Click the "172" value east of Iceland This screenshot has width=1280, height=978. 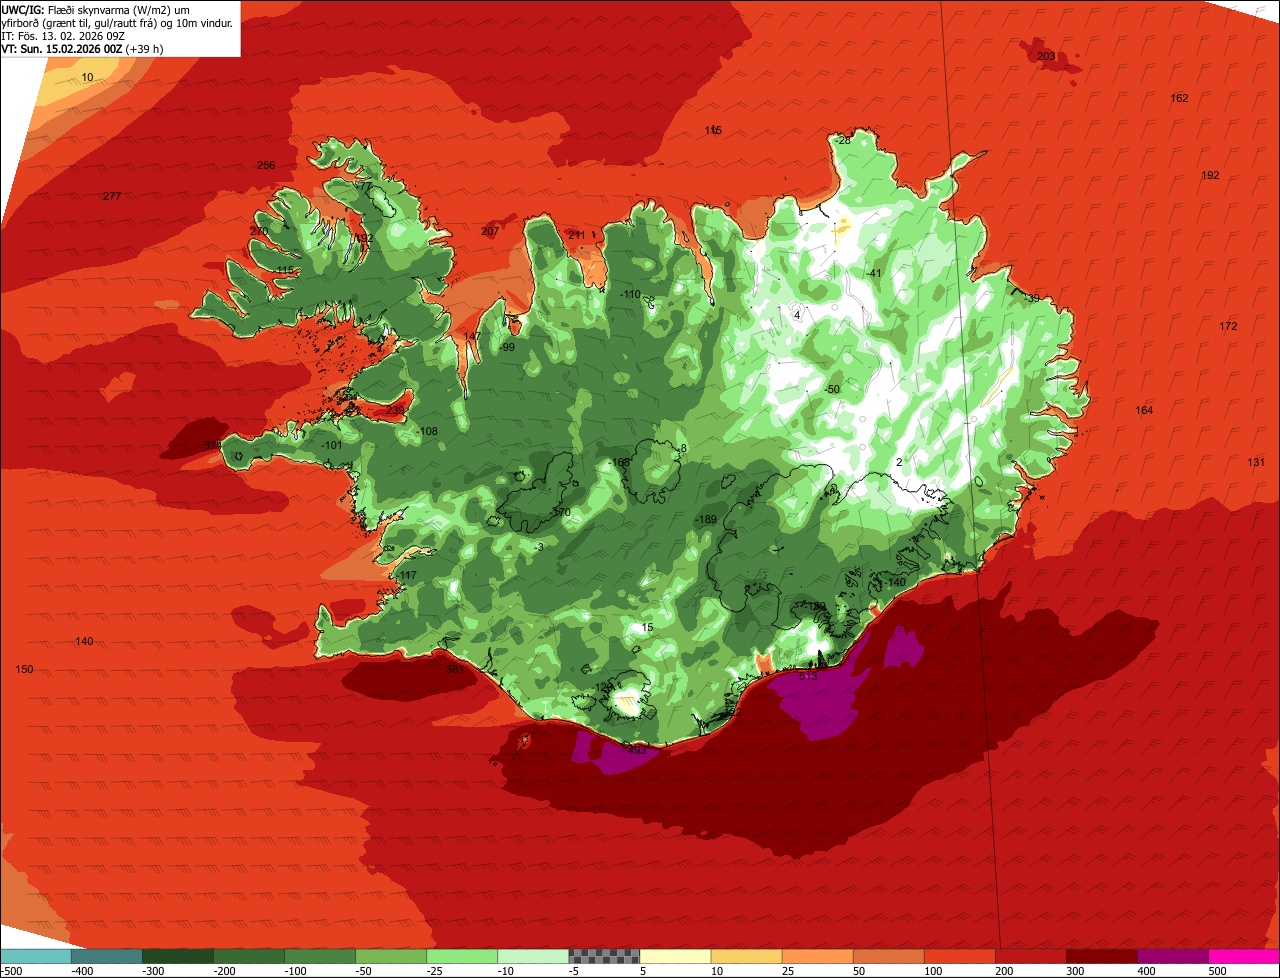click(1229, 327)
